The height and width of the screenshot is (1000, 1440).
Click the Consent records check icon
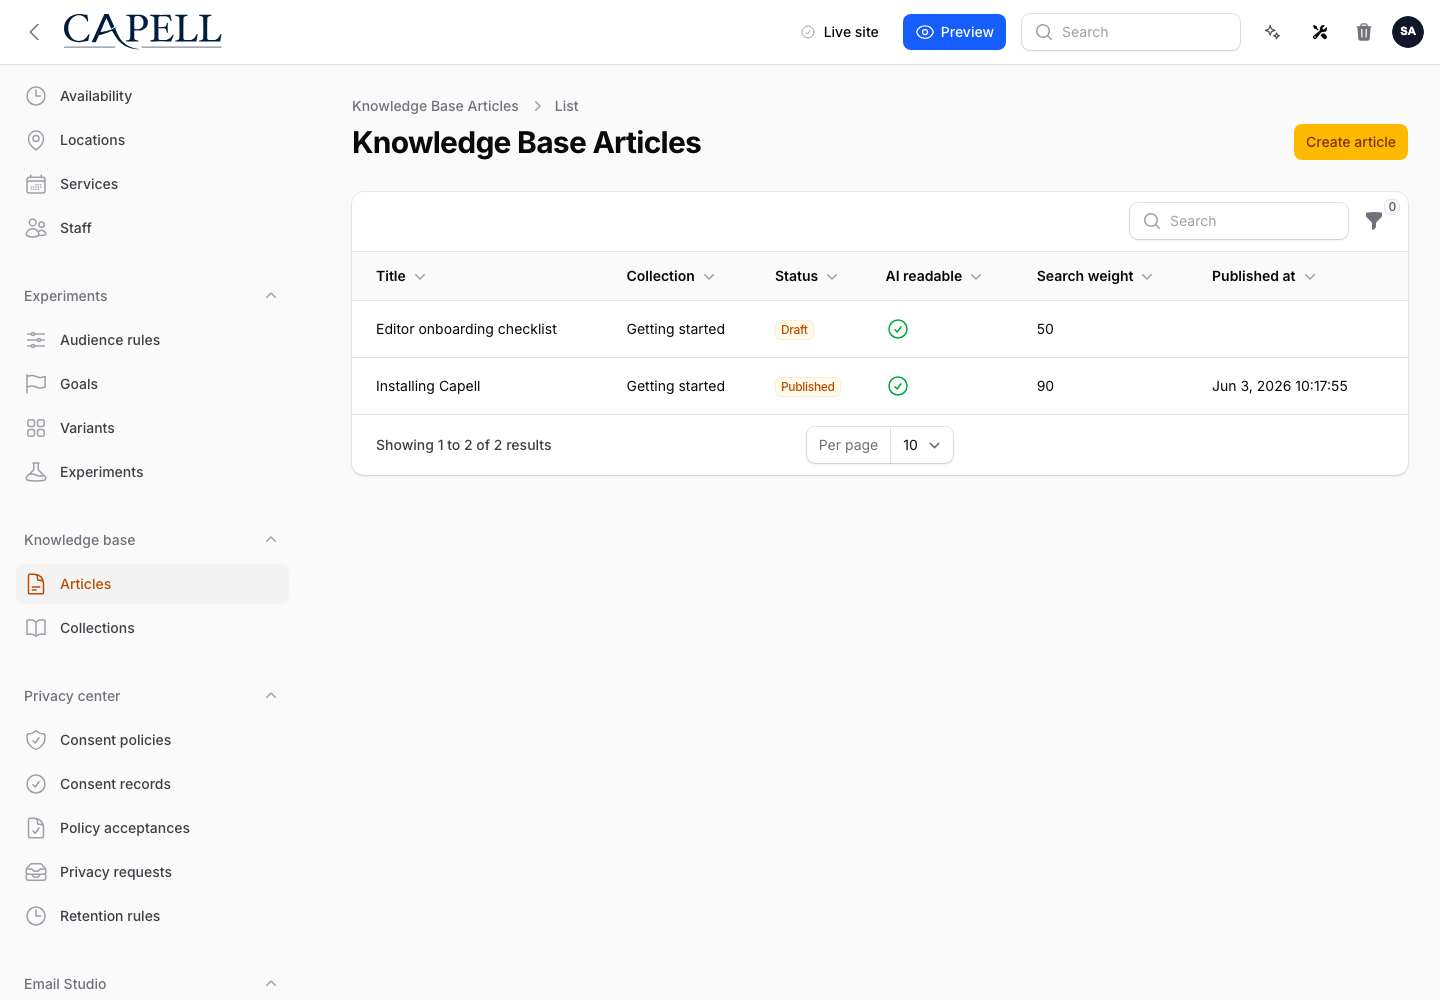(36, 784)
